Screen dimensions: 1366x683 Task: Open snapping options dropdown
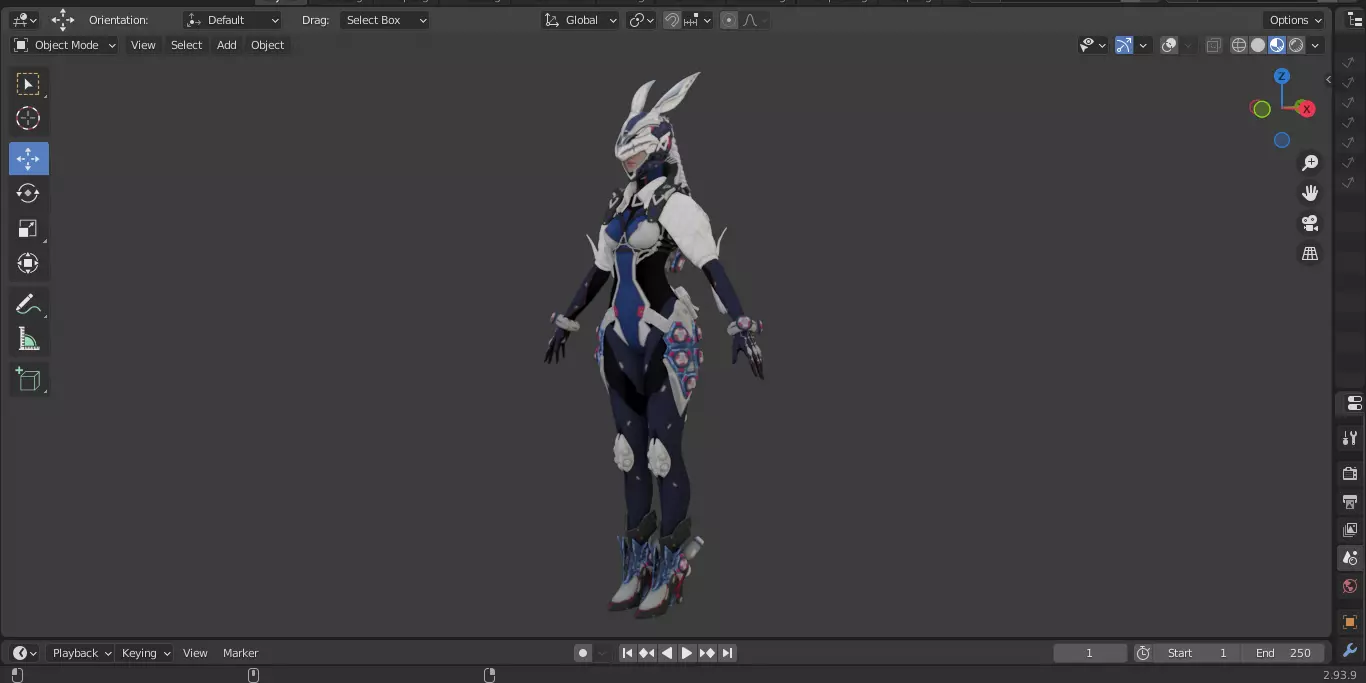(698, 20)
